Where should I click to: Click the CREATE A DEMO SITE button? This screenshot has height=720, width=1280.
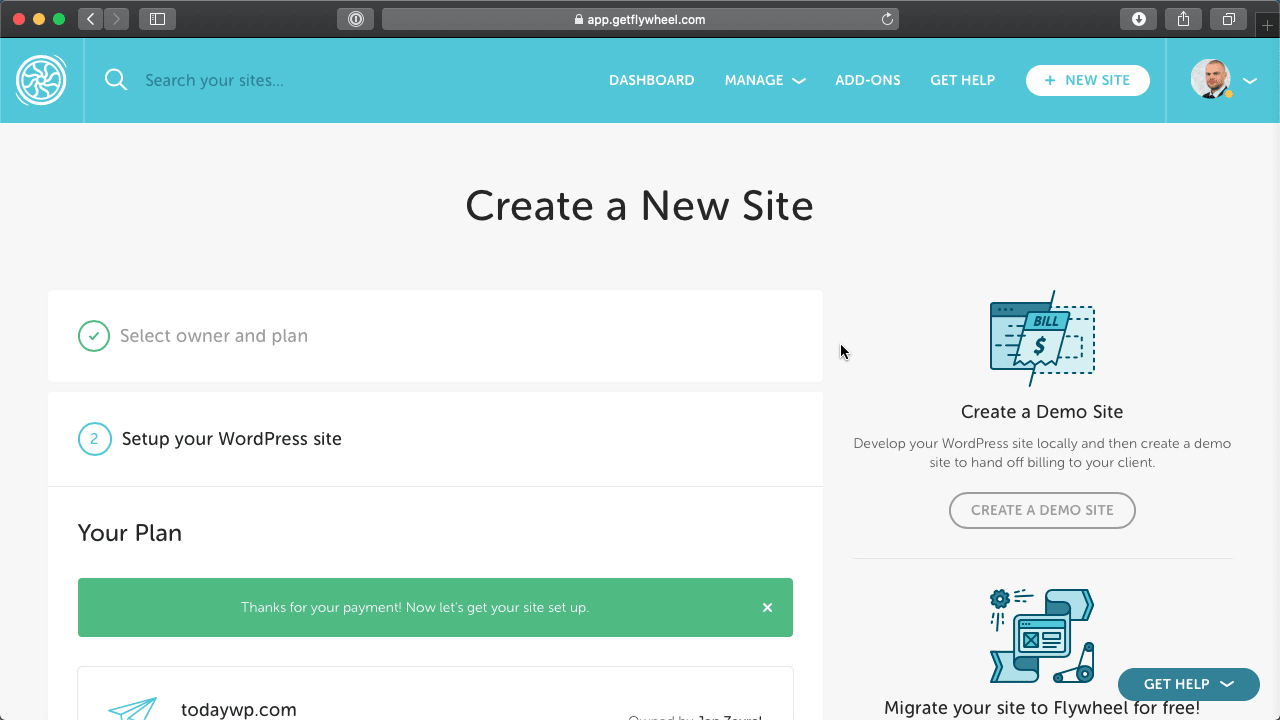1042,510
